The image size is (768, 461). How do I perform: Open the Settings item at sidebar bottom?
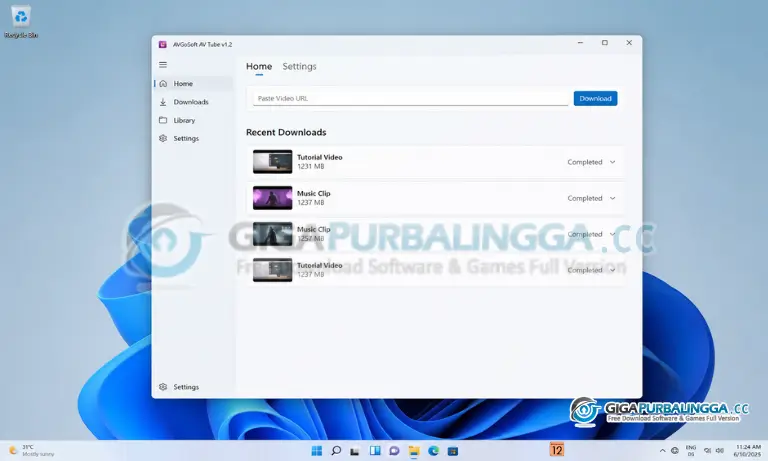(193, 387)
